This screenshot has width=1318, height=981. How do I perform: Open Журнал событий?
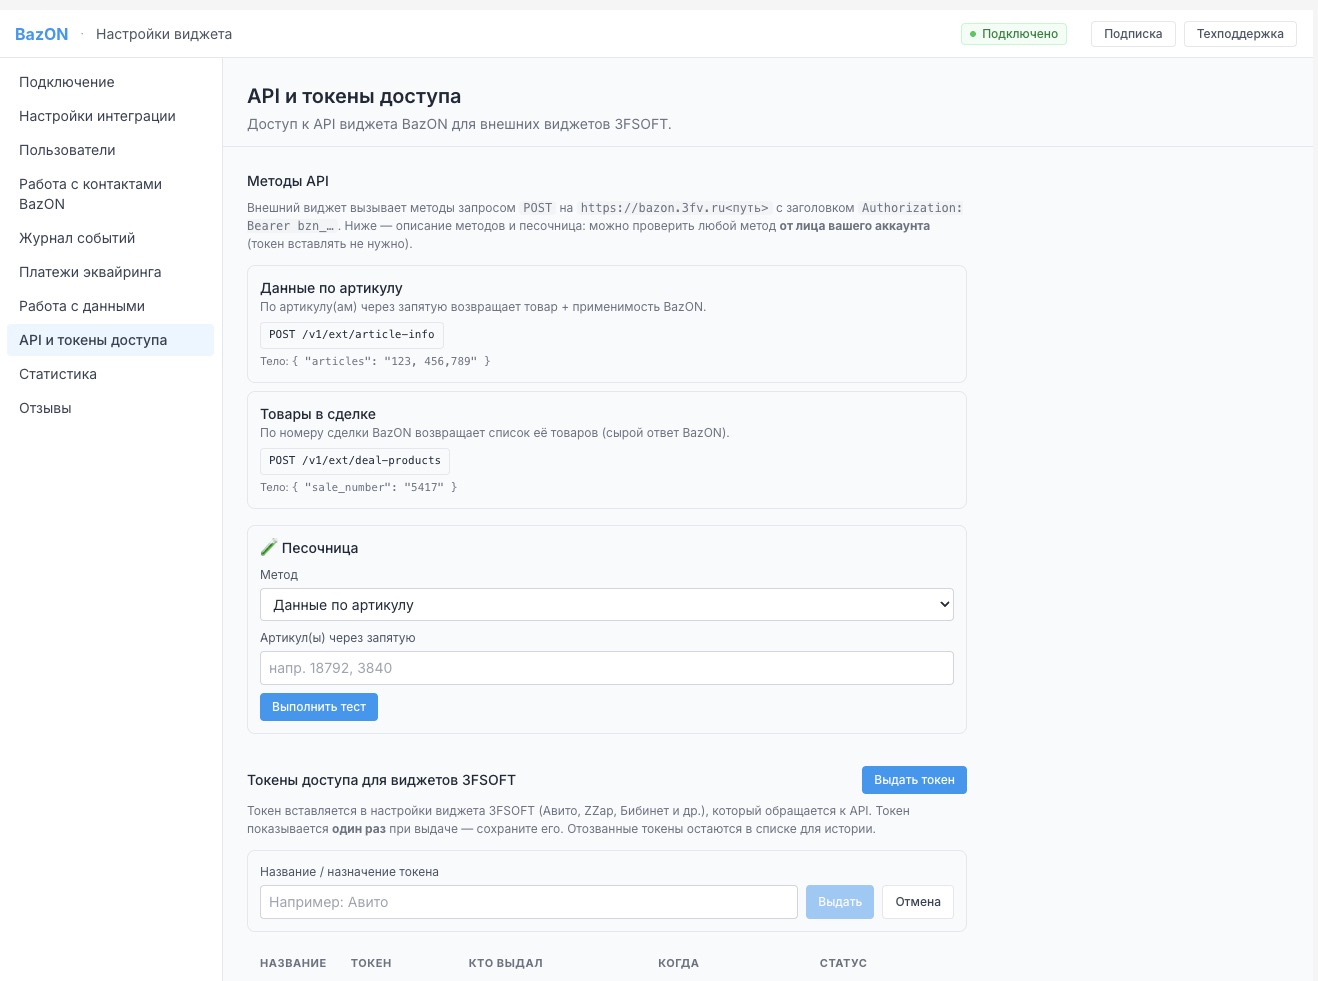click(x=110, y=238)
